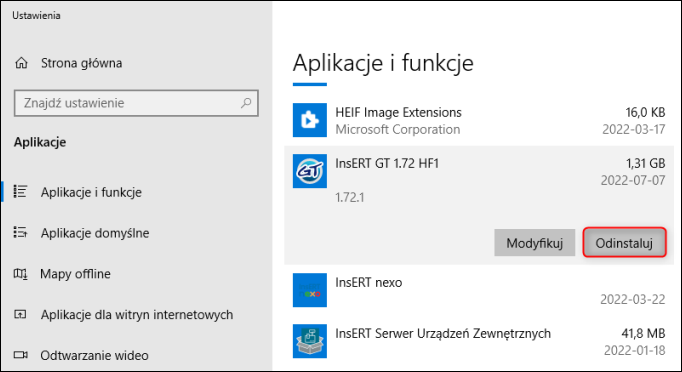Click the InsERT nexo app icon
This screenshot has width=682, height=372.
click(x=310, y=290)
